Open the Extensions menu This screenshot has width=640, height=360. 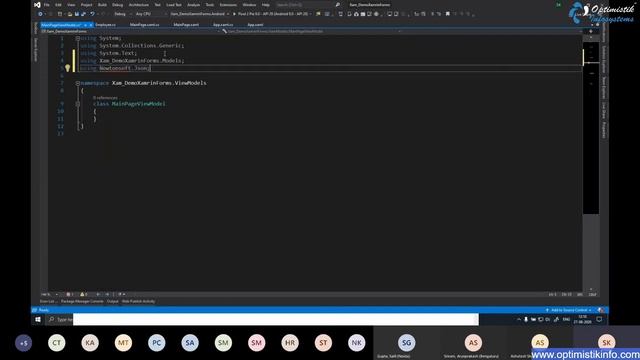pyautogui.click(x=228, y=5)
